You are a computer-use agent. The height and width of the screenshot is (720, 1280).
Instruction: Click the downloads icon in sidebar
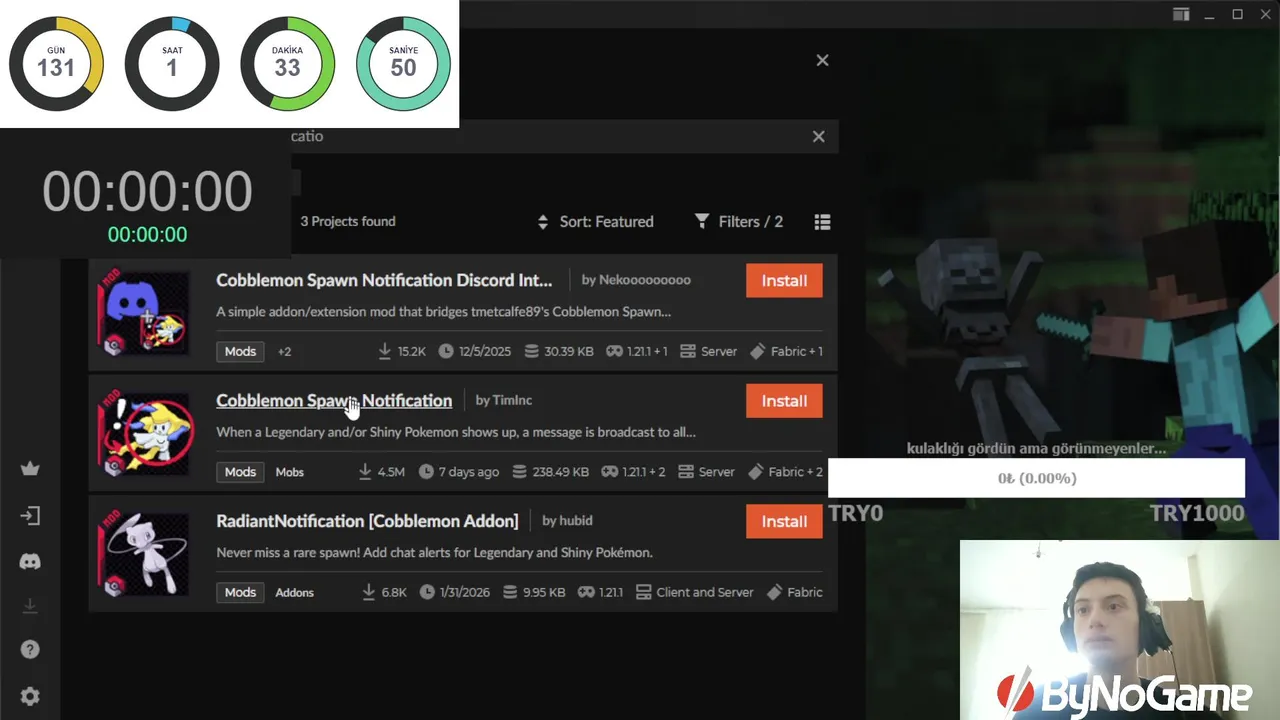click(30, 606)
